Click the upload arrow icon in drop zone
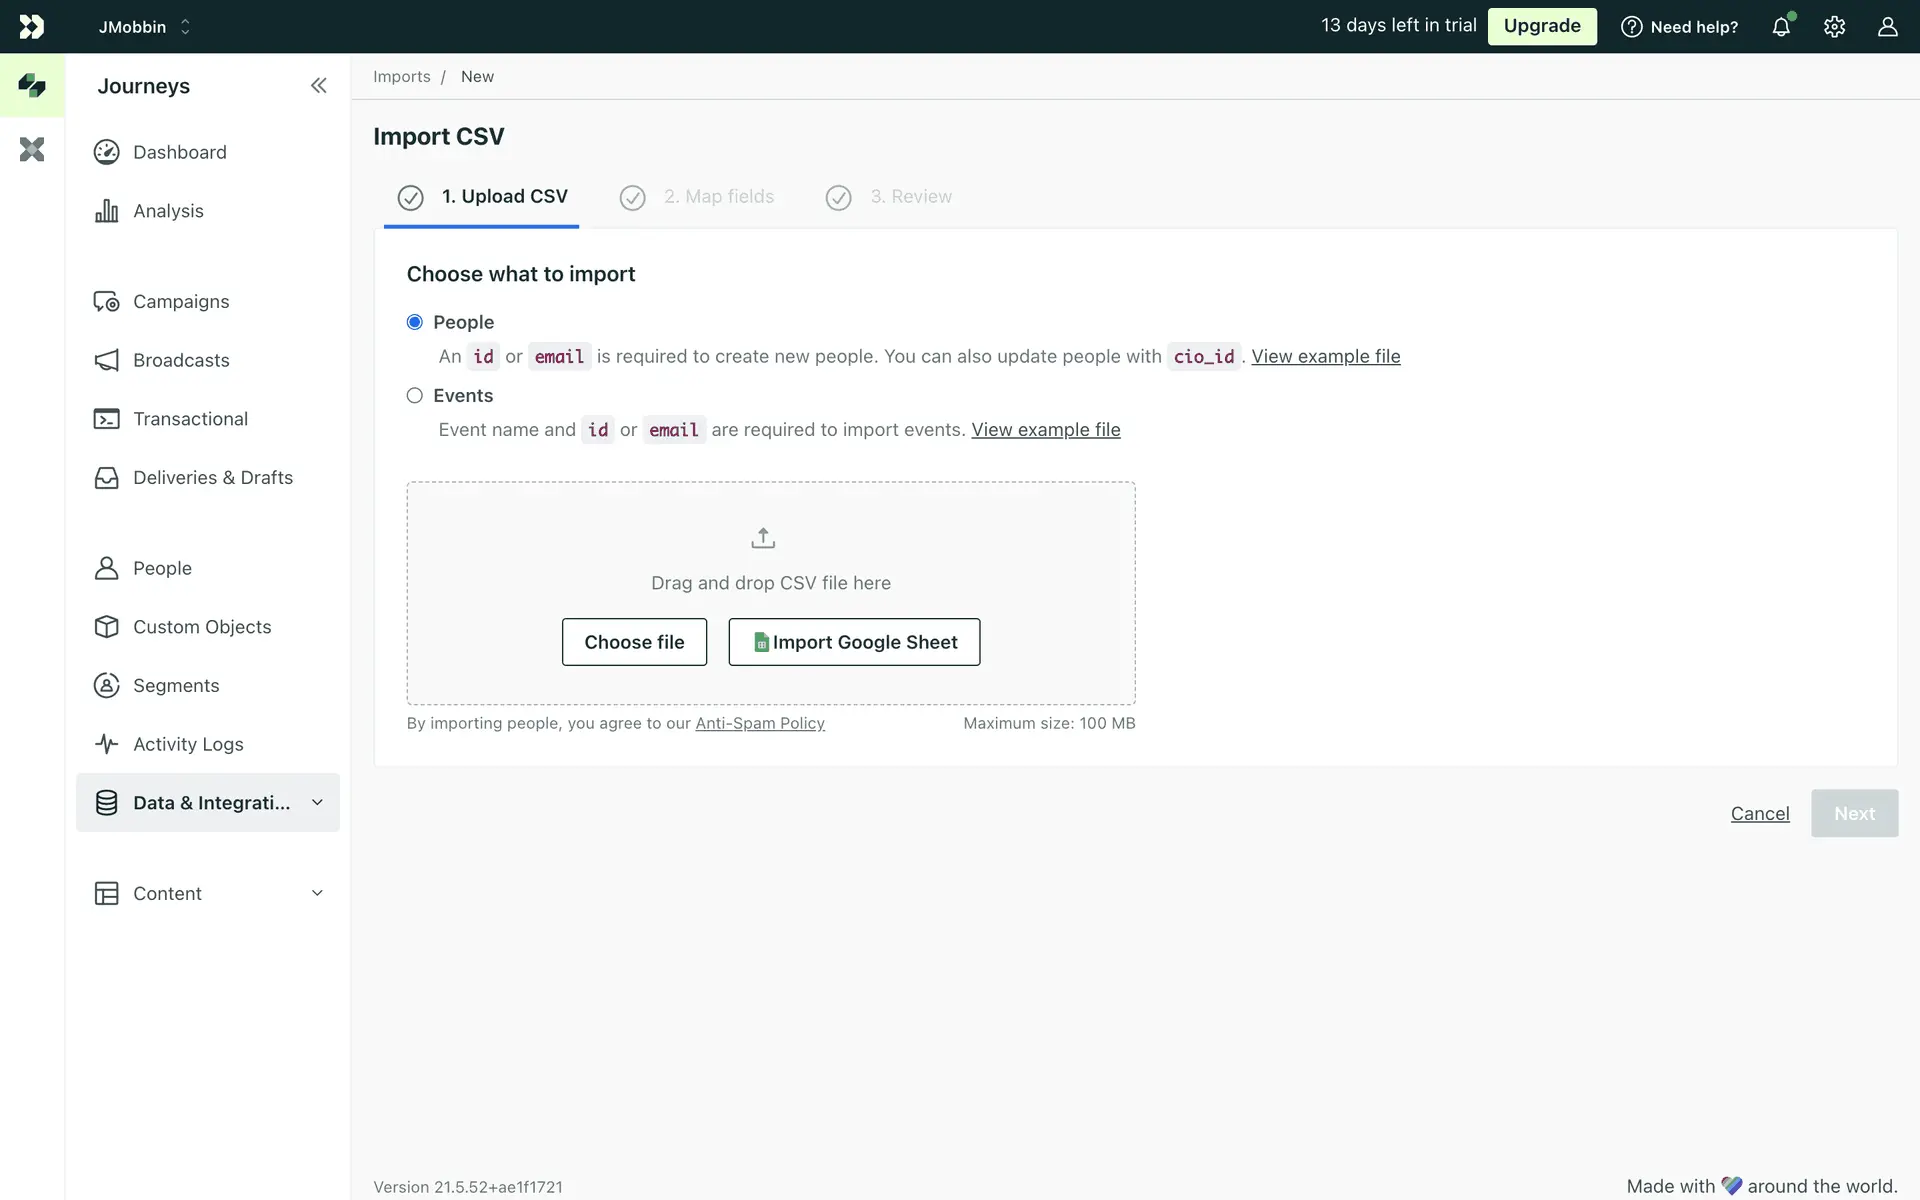Image resolution: width=1920 pixels, height=1200 pixels. tap(763, 538)
